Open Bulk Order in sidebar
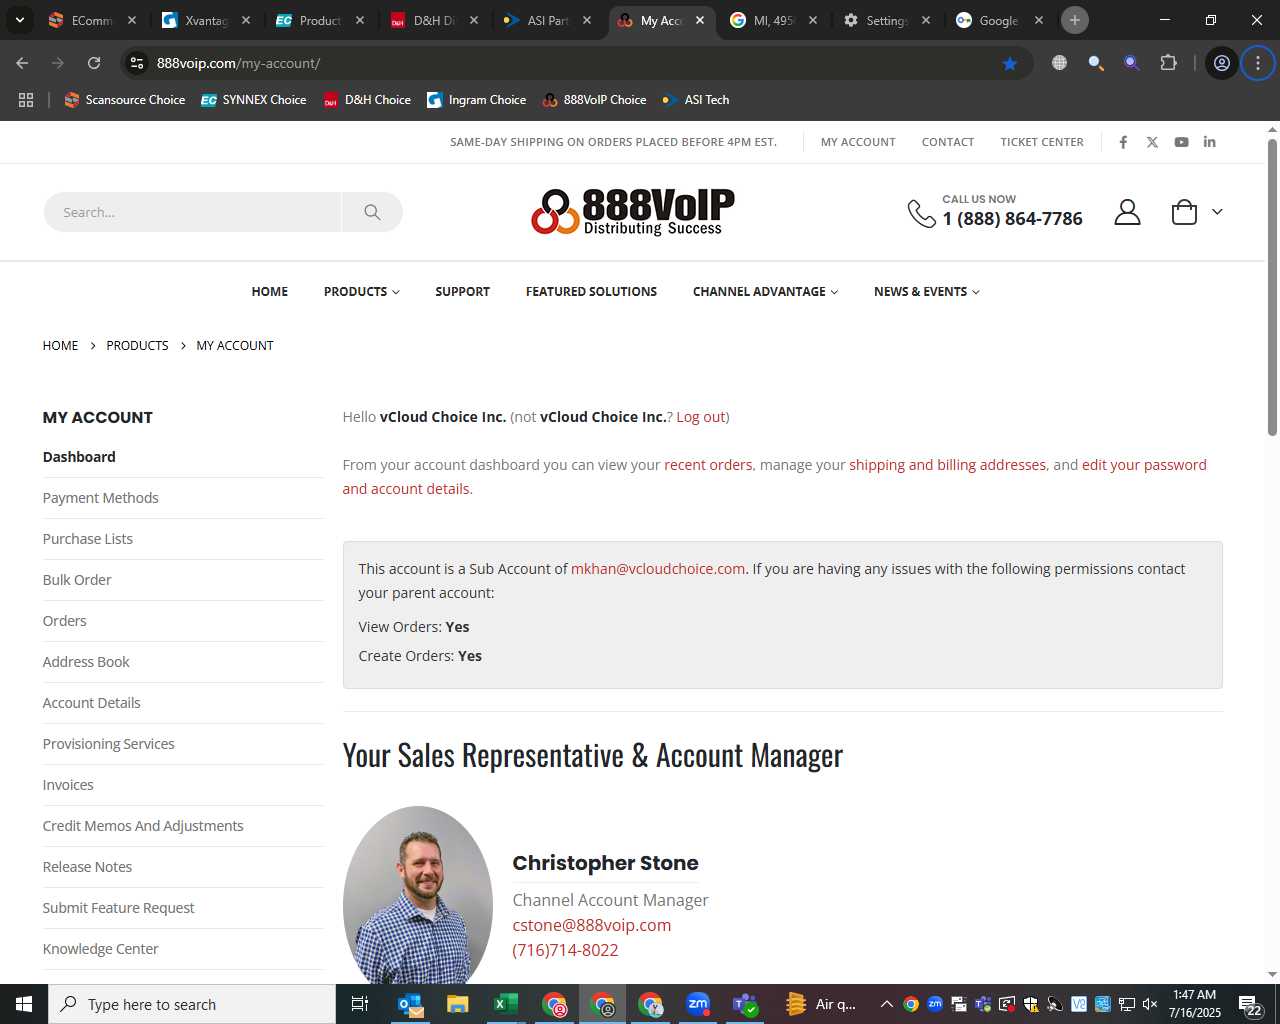 (77, 580)
